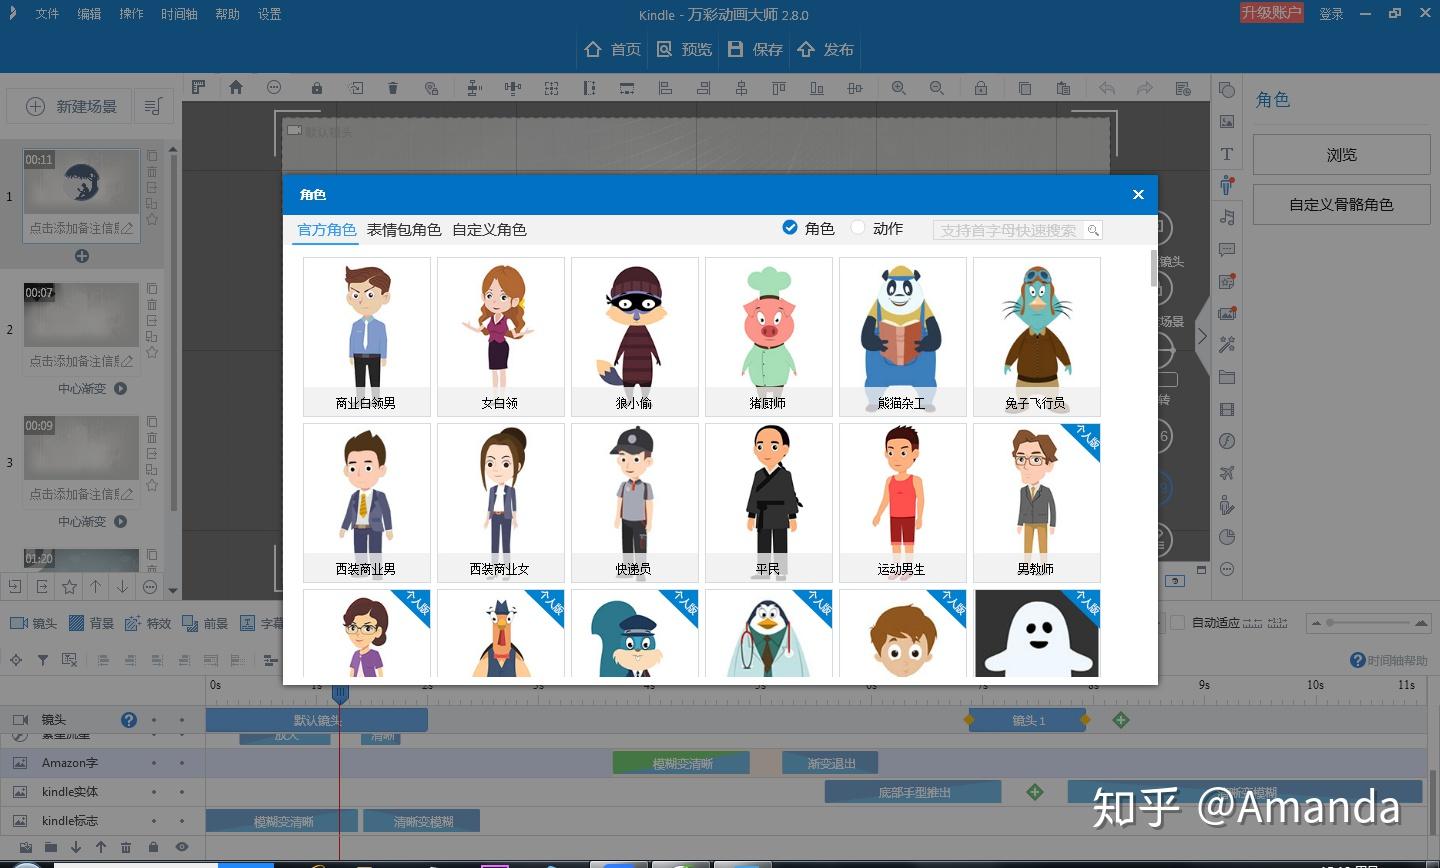The height and width of the screenshot is (868, 1440).
Task: Open the 操作 menu
Action: coord(131,14)
